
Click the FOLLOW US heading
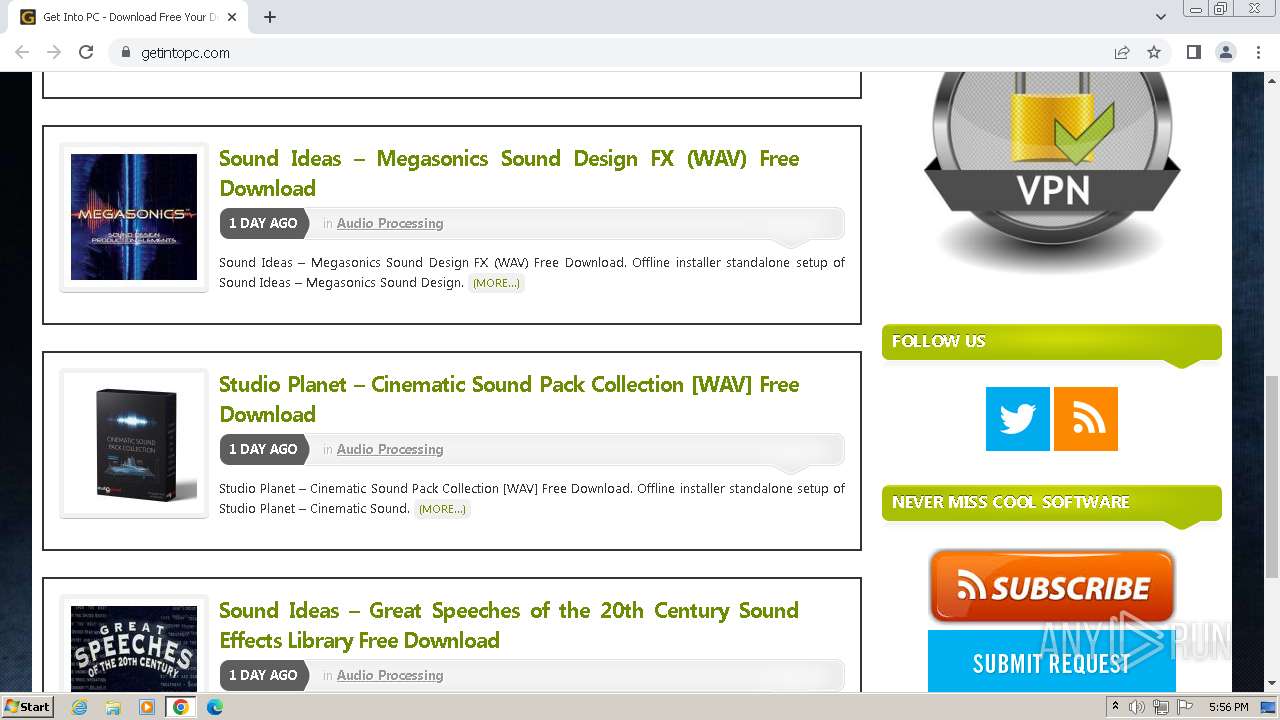tap(939, 341)
